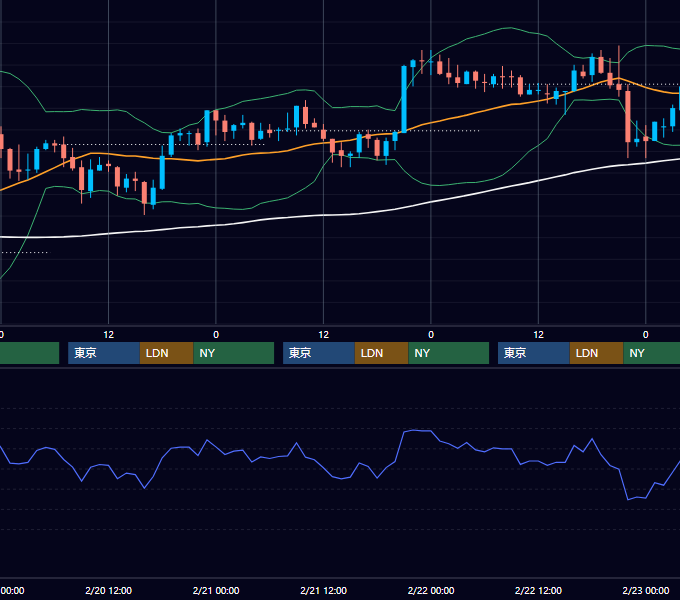Screen dimensions: 680x600
Task: Click the 2/22 東京 session block
Action: tap(534, 353)
